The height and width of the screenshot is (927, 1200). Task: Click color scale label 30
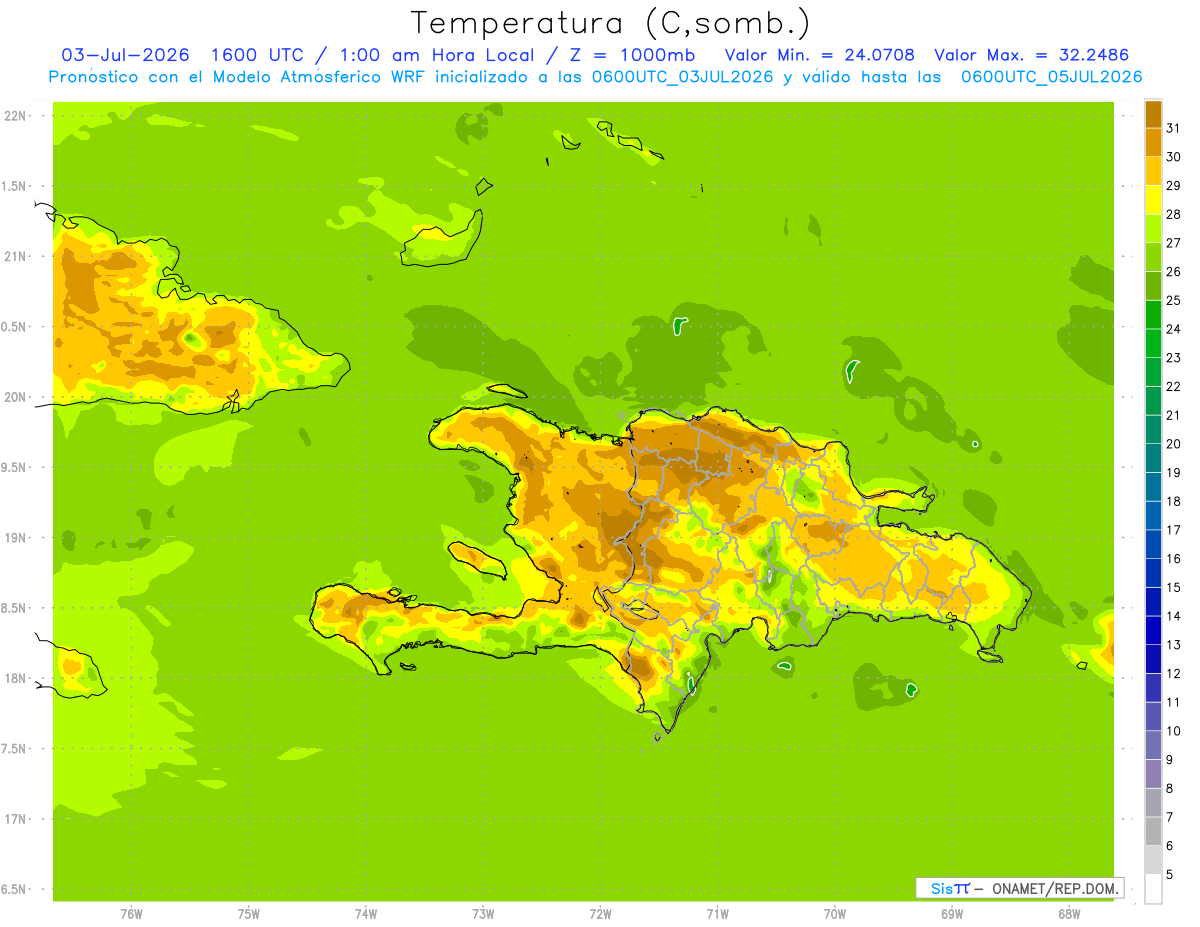pos(1174,157)
